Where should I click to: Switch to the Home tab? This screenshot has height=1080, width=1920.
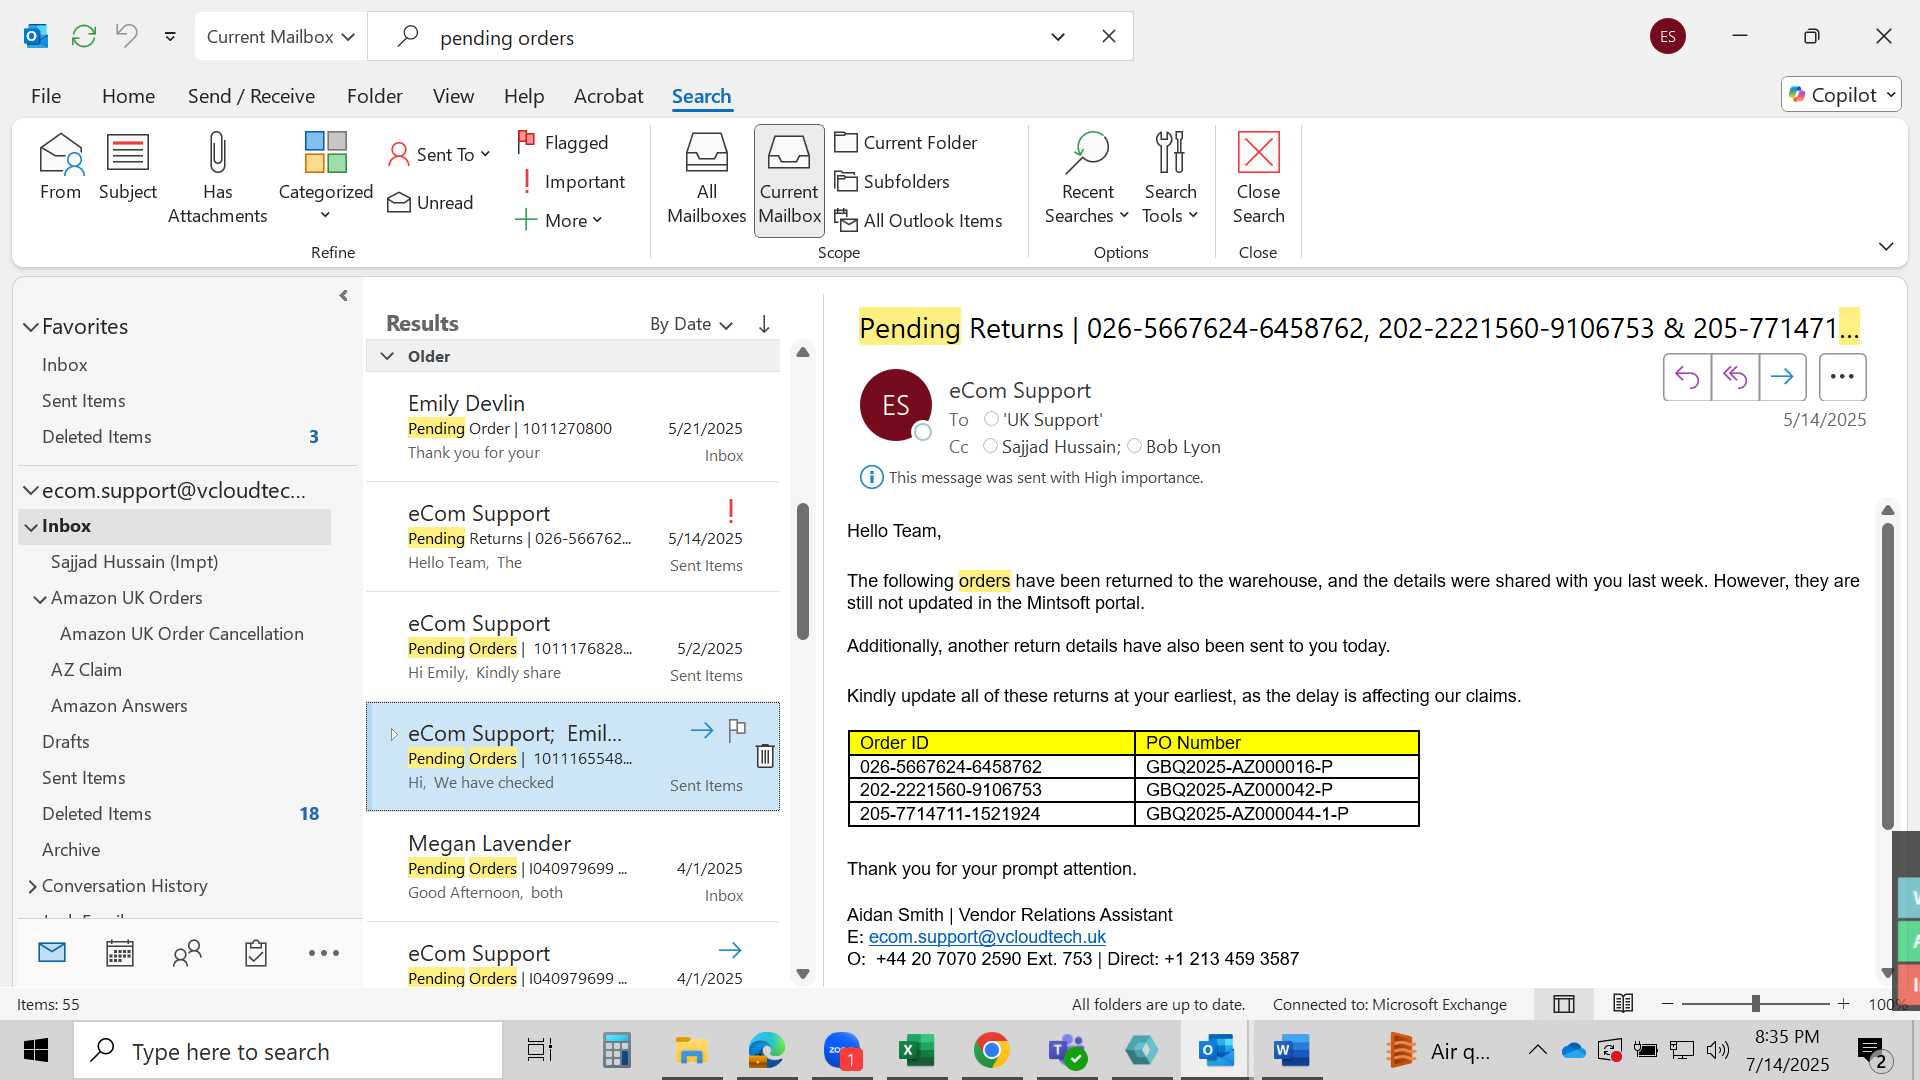(x=128, y=96)
